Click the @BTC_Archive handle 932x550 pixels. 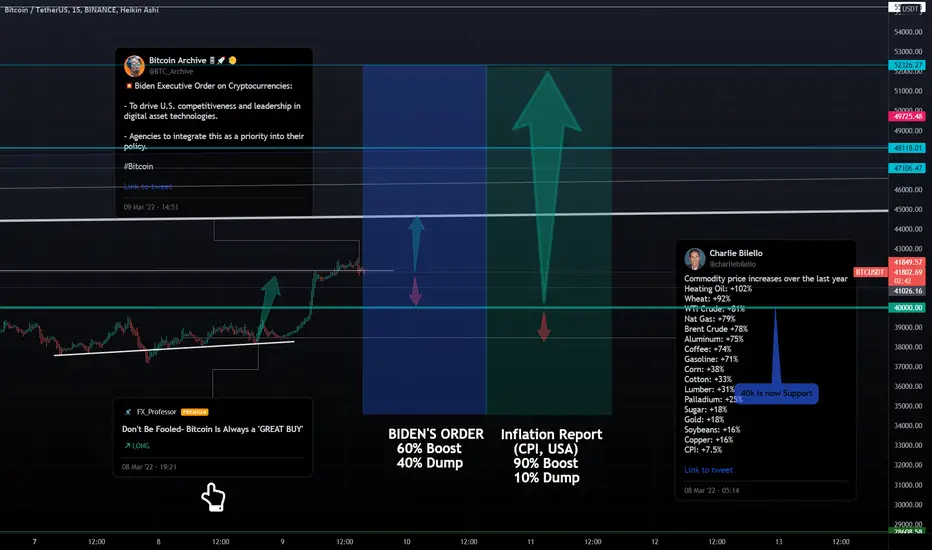tap(171, 71)
